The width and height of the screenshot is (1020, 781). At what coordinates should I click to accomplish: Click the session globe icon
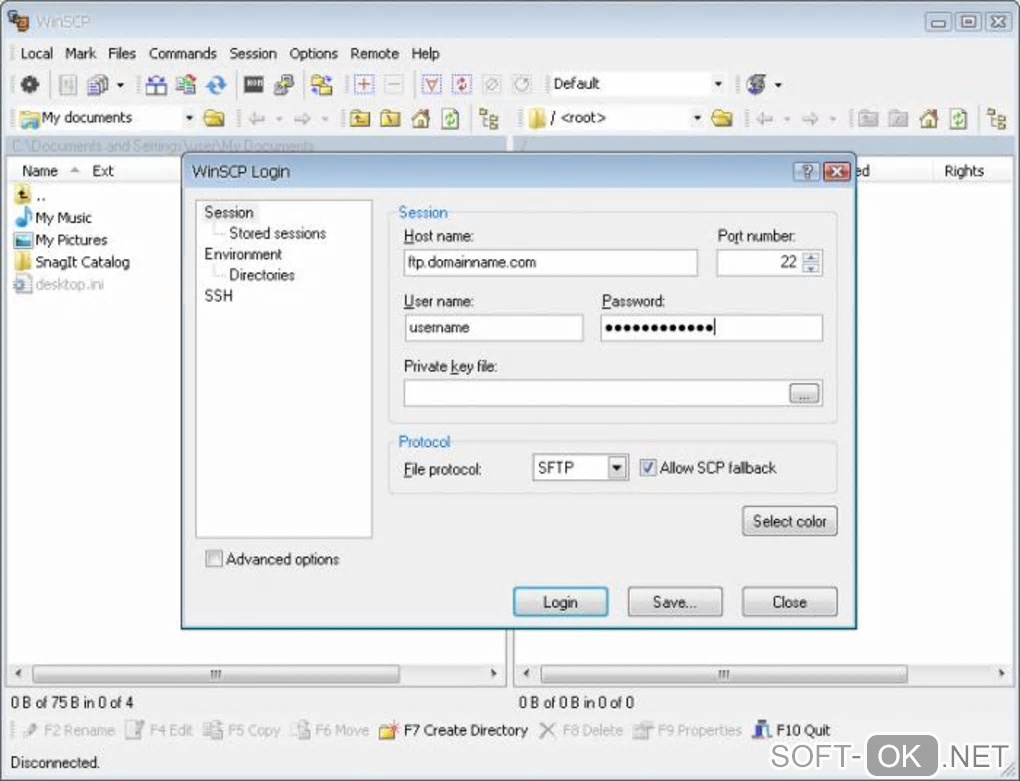pos(756,85)
